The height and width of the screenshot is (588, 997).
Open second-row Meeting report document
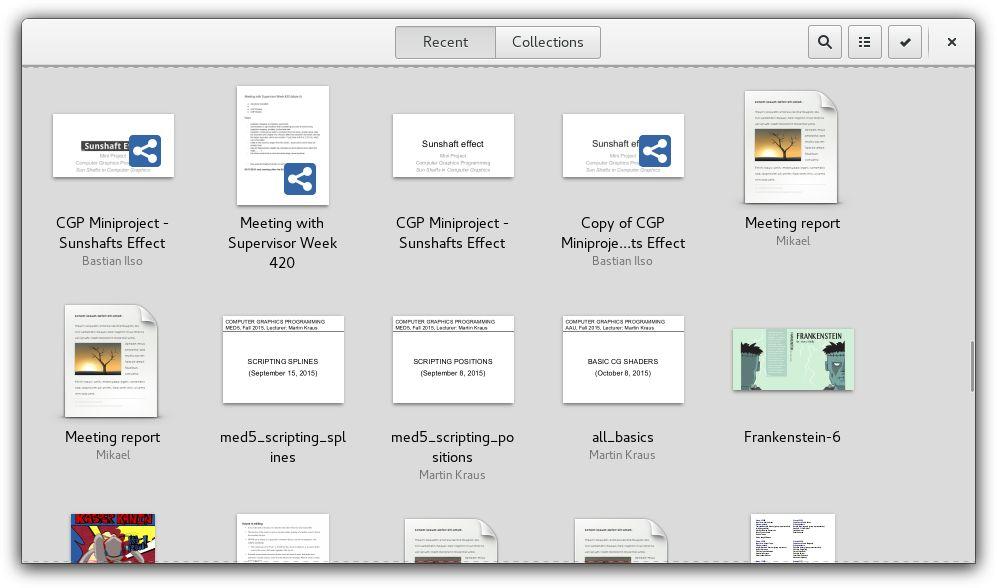pyautogui.click(x=111, y=361)
